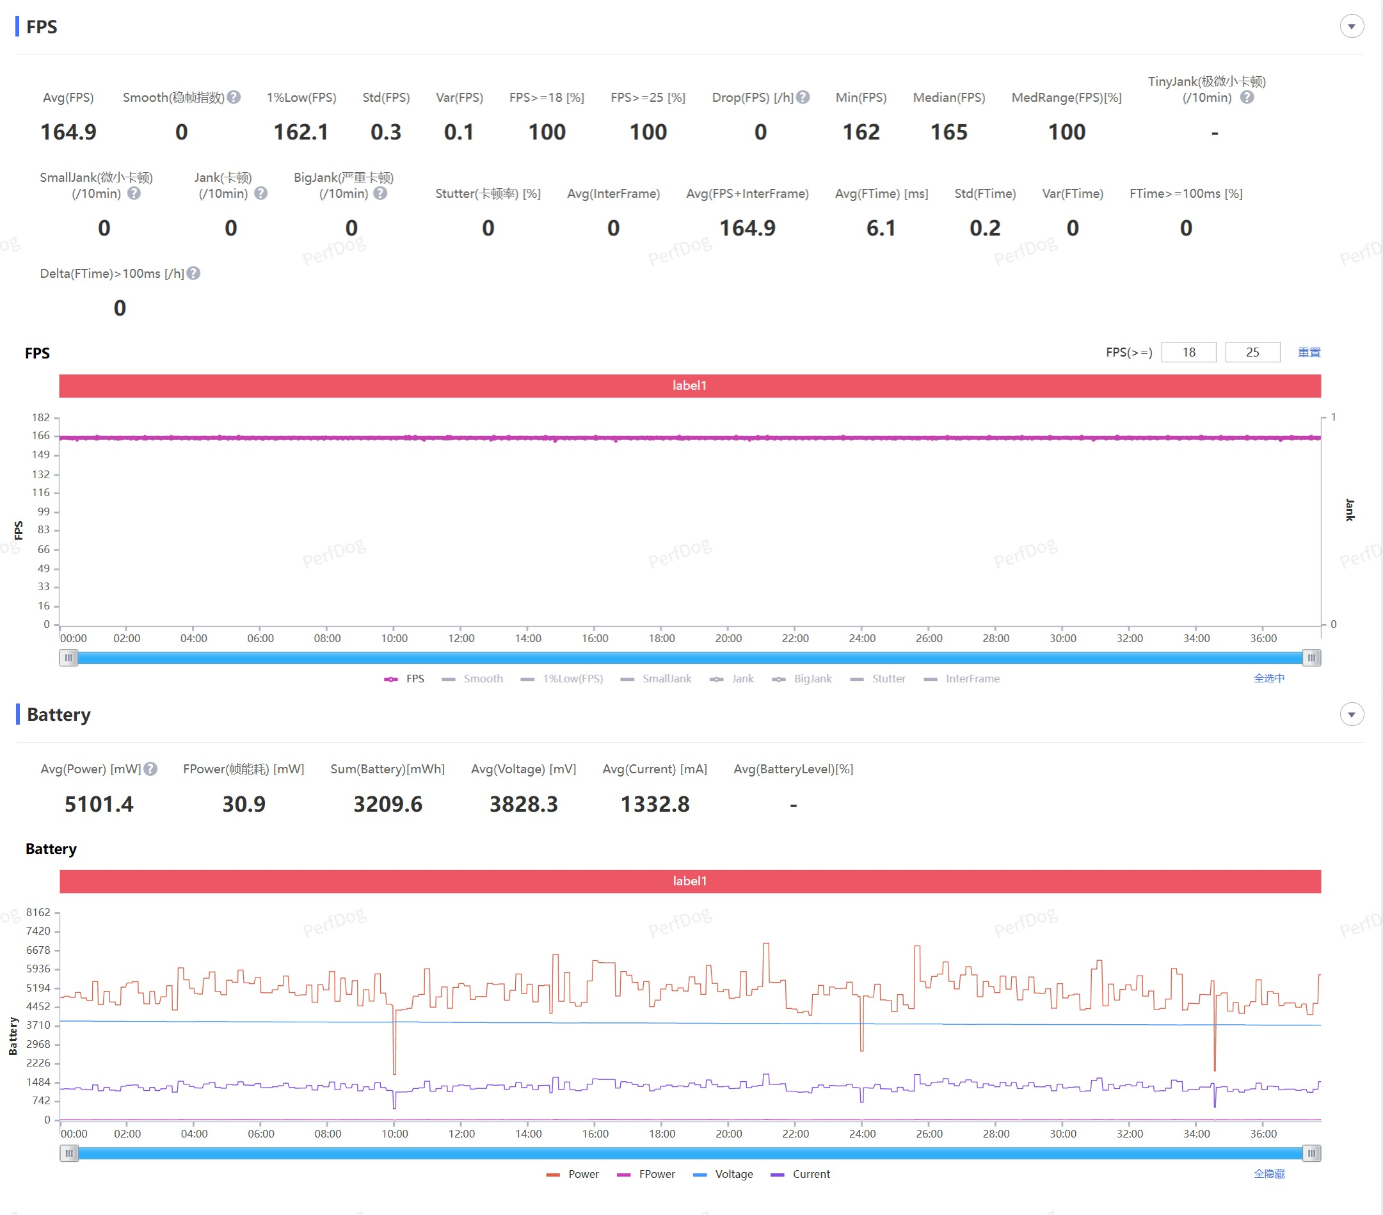Viewport: 1383px width, 1215px height.
Task: Click the Avg(Power) help icon
Action: 151,769
